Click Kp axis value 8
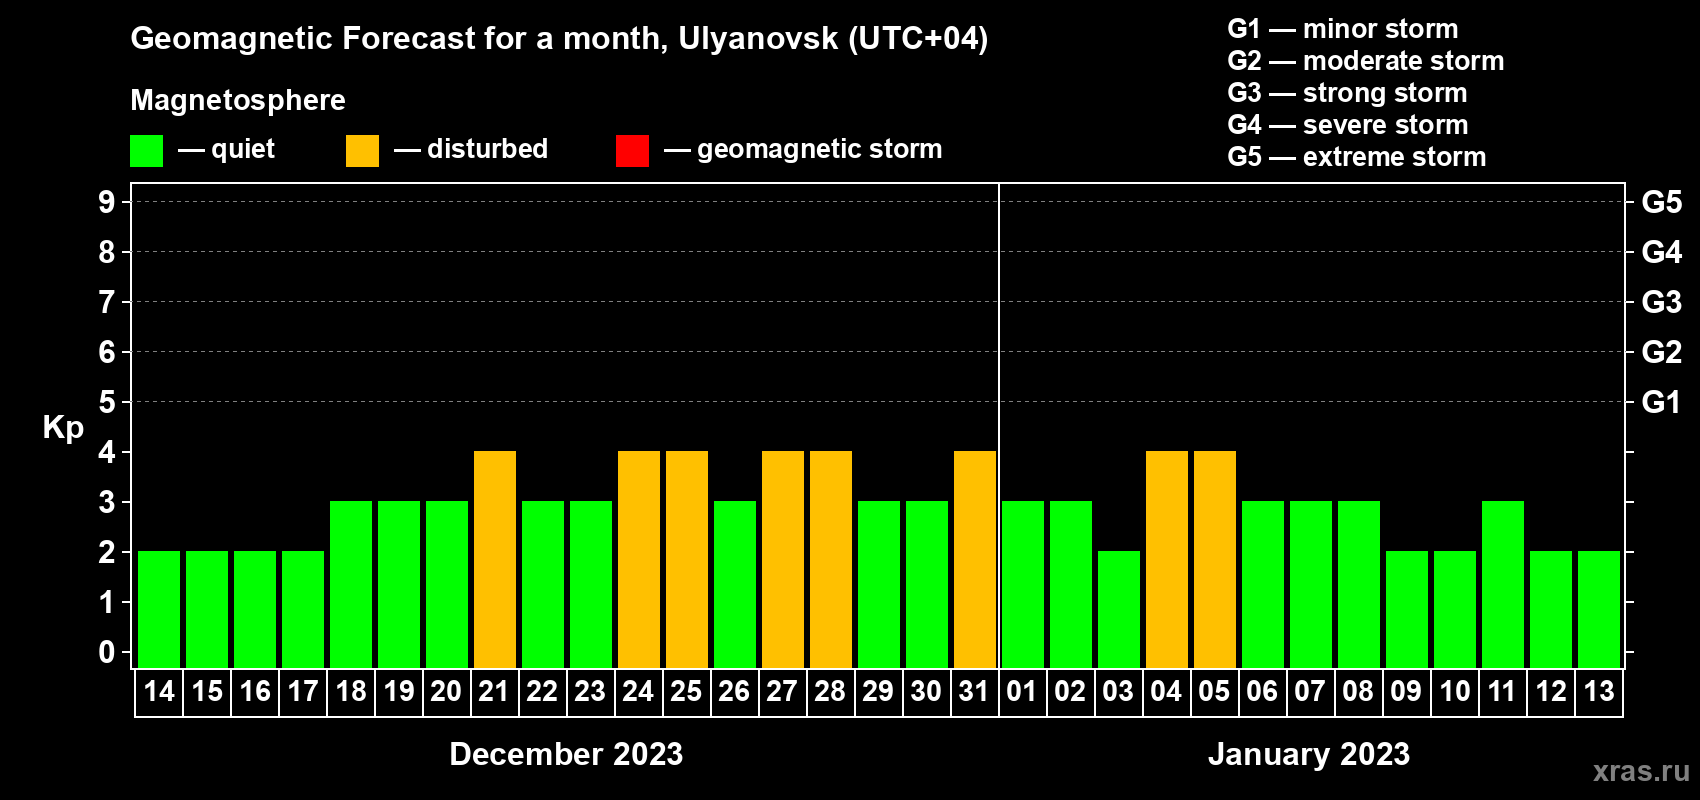The height and width of the screenshot is (800, 1700). click(x=107, y=252)
